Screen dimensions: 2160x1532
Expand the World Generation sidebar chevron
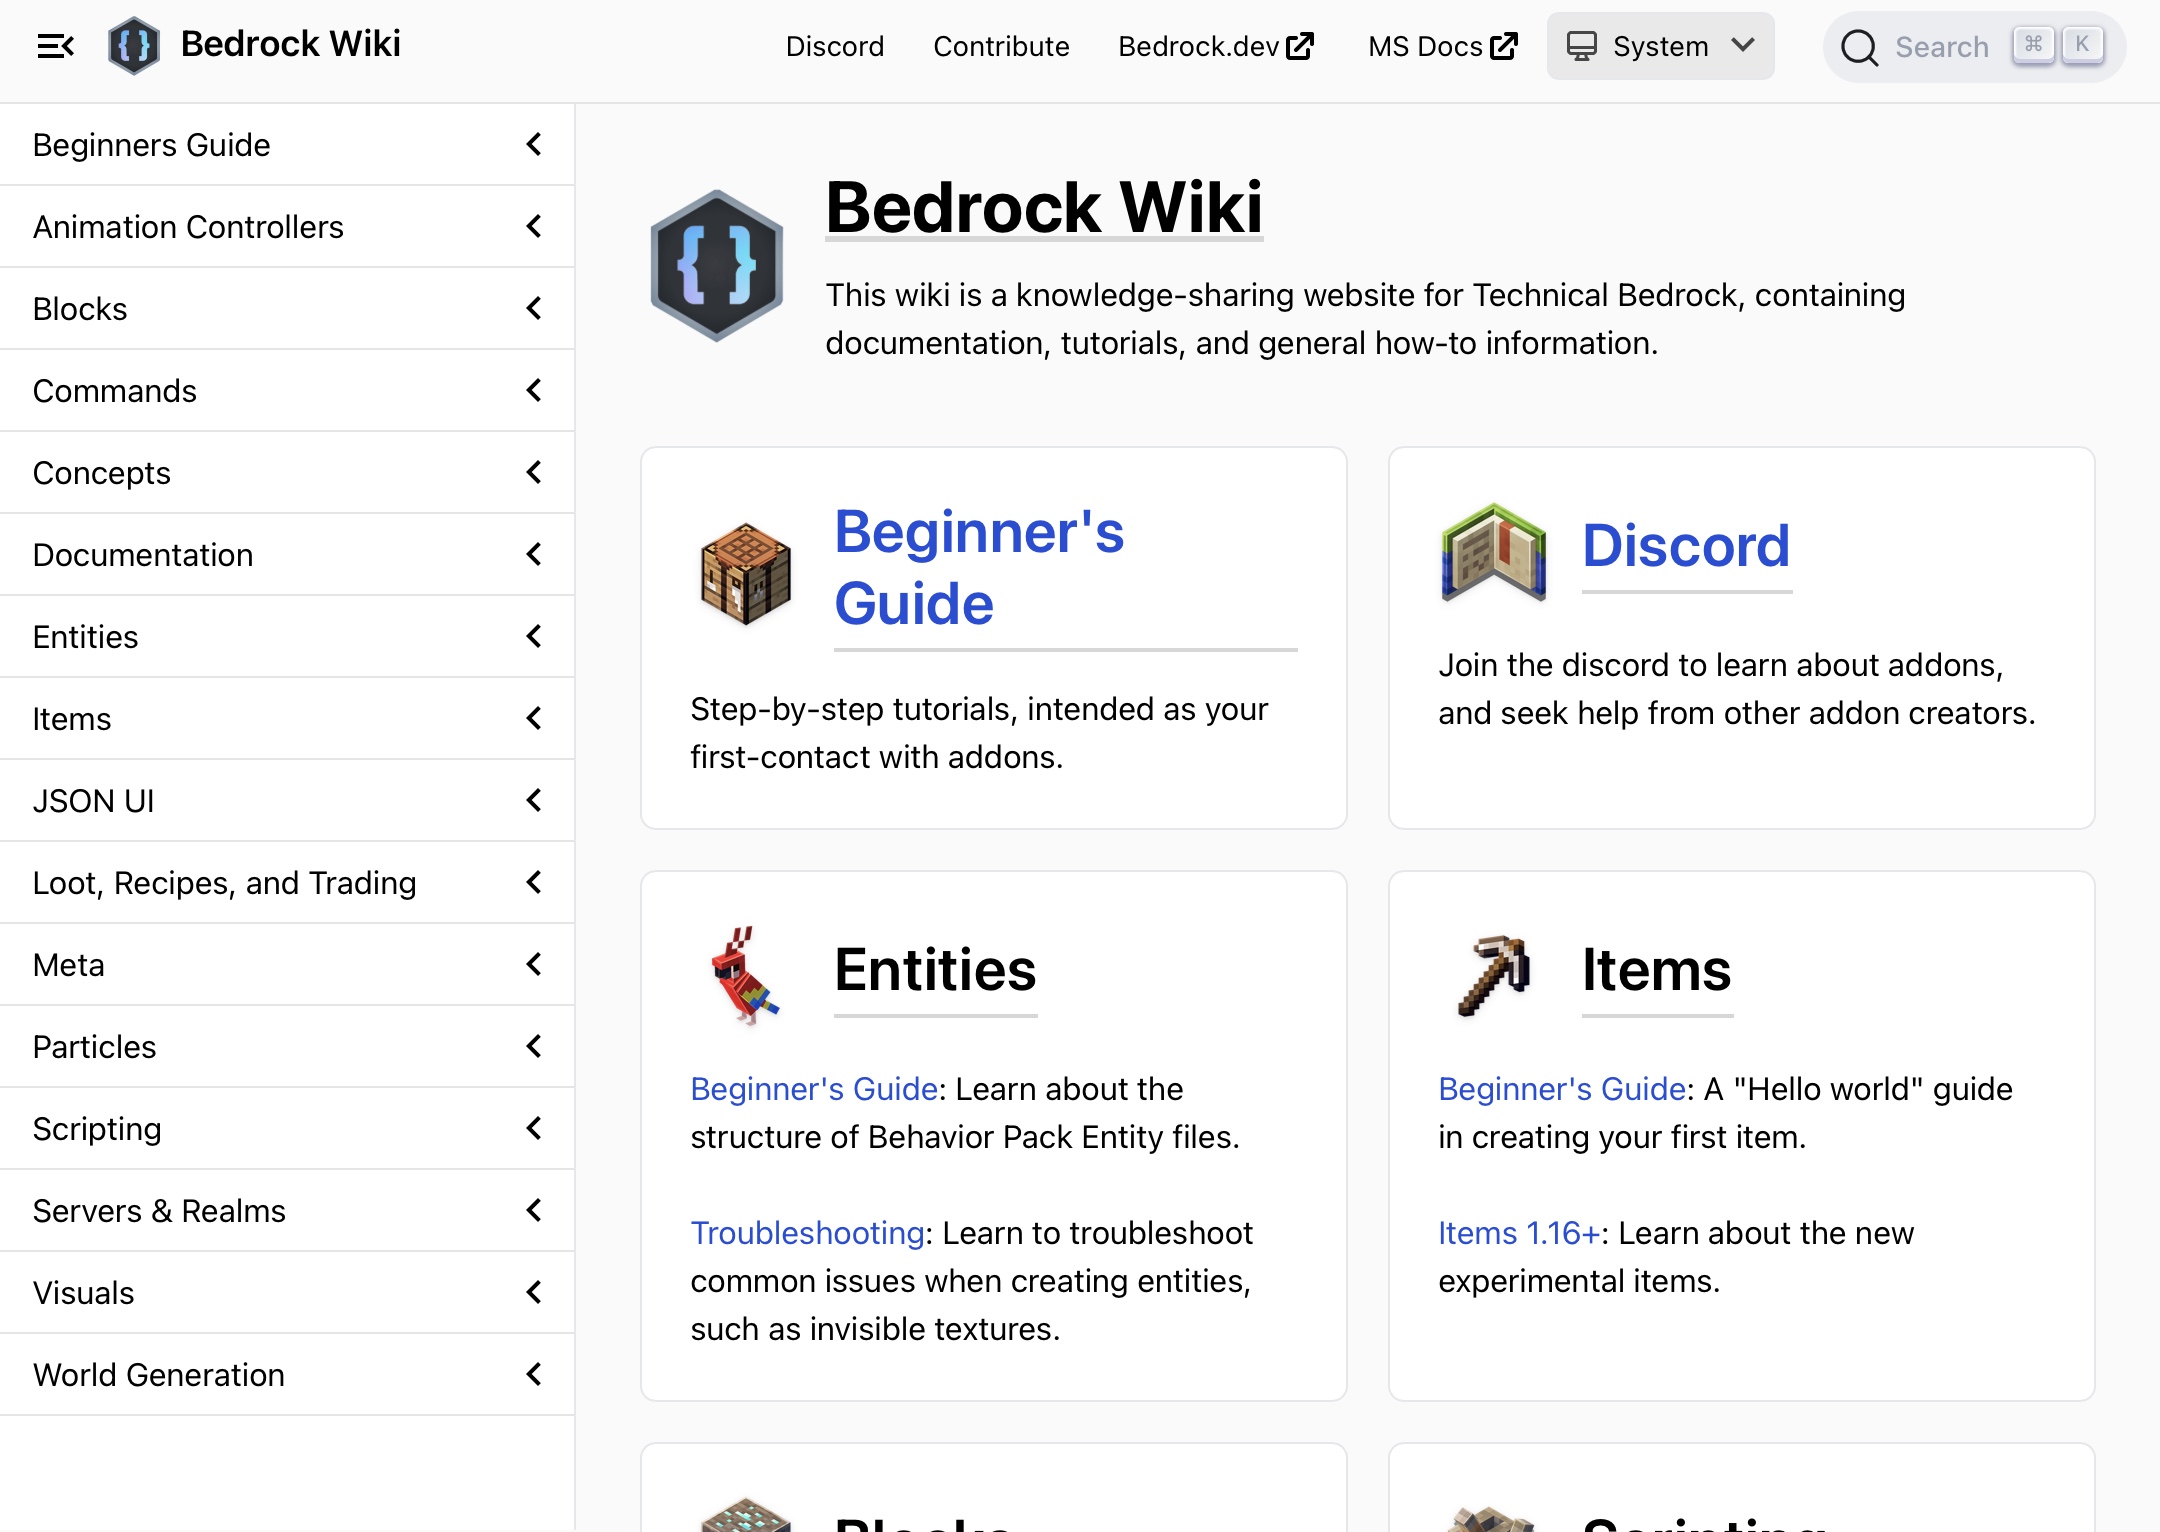pos(534,1375)
